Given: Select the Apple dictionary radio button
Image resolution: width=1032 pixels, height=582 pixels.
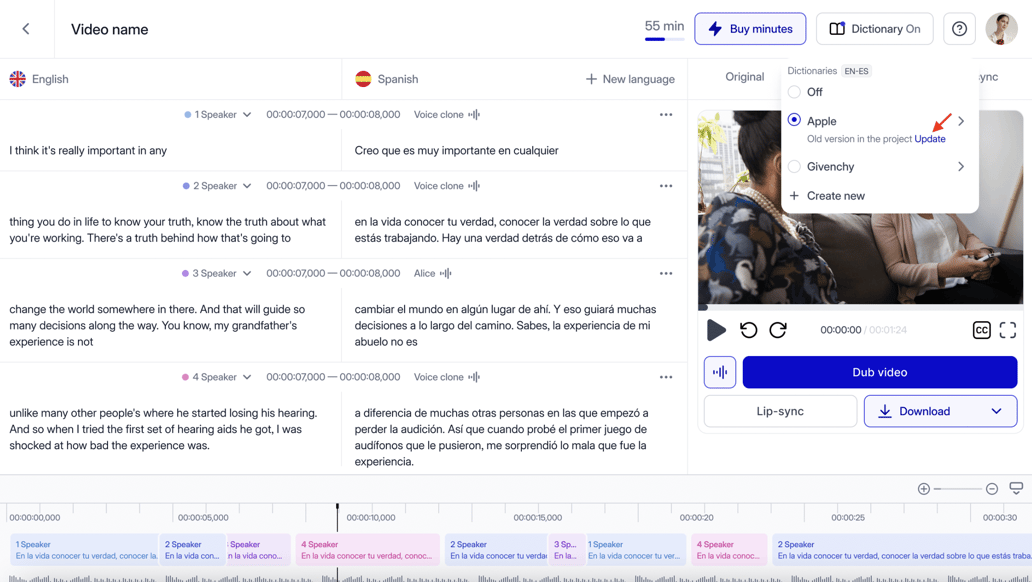Looking at the screenshot, I should tap(794, 120).
